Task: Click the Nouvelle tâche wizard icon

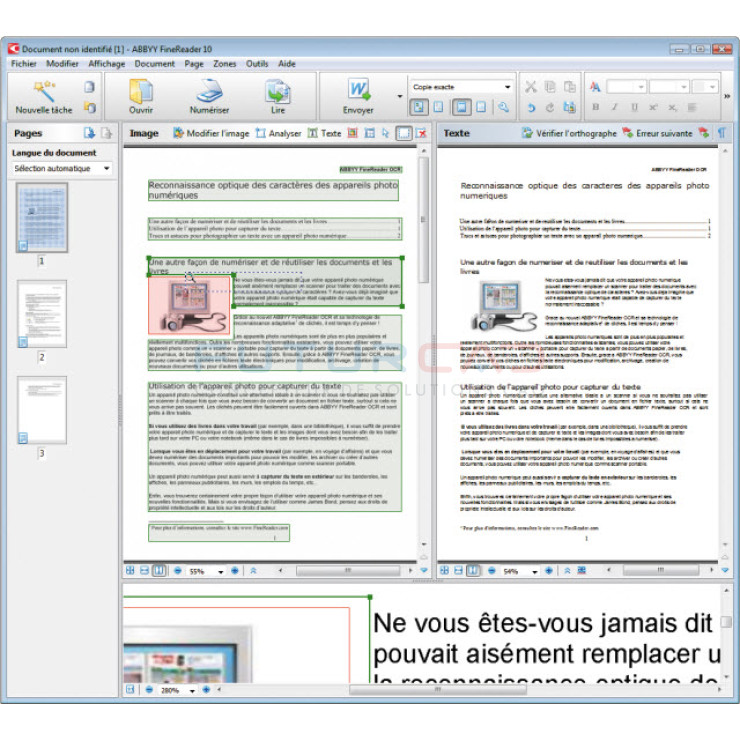Action: pos(43,91)
